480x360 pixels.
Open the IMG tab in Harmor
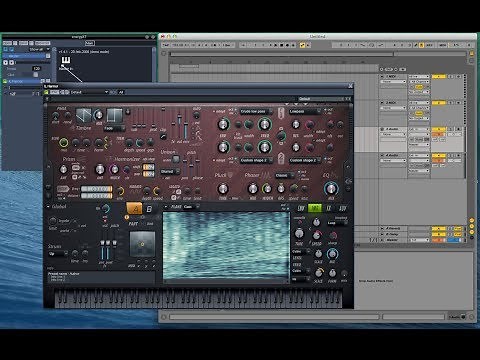click(x=315, y=208)
